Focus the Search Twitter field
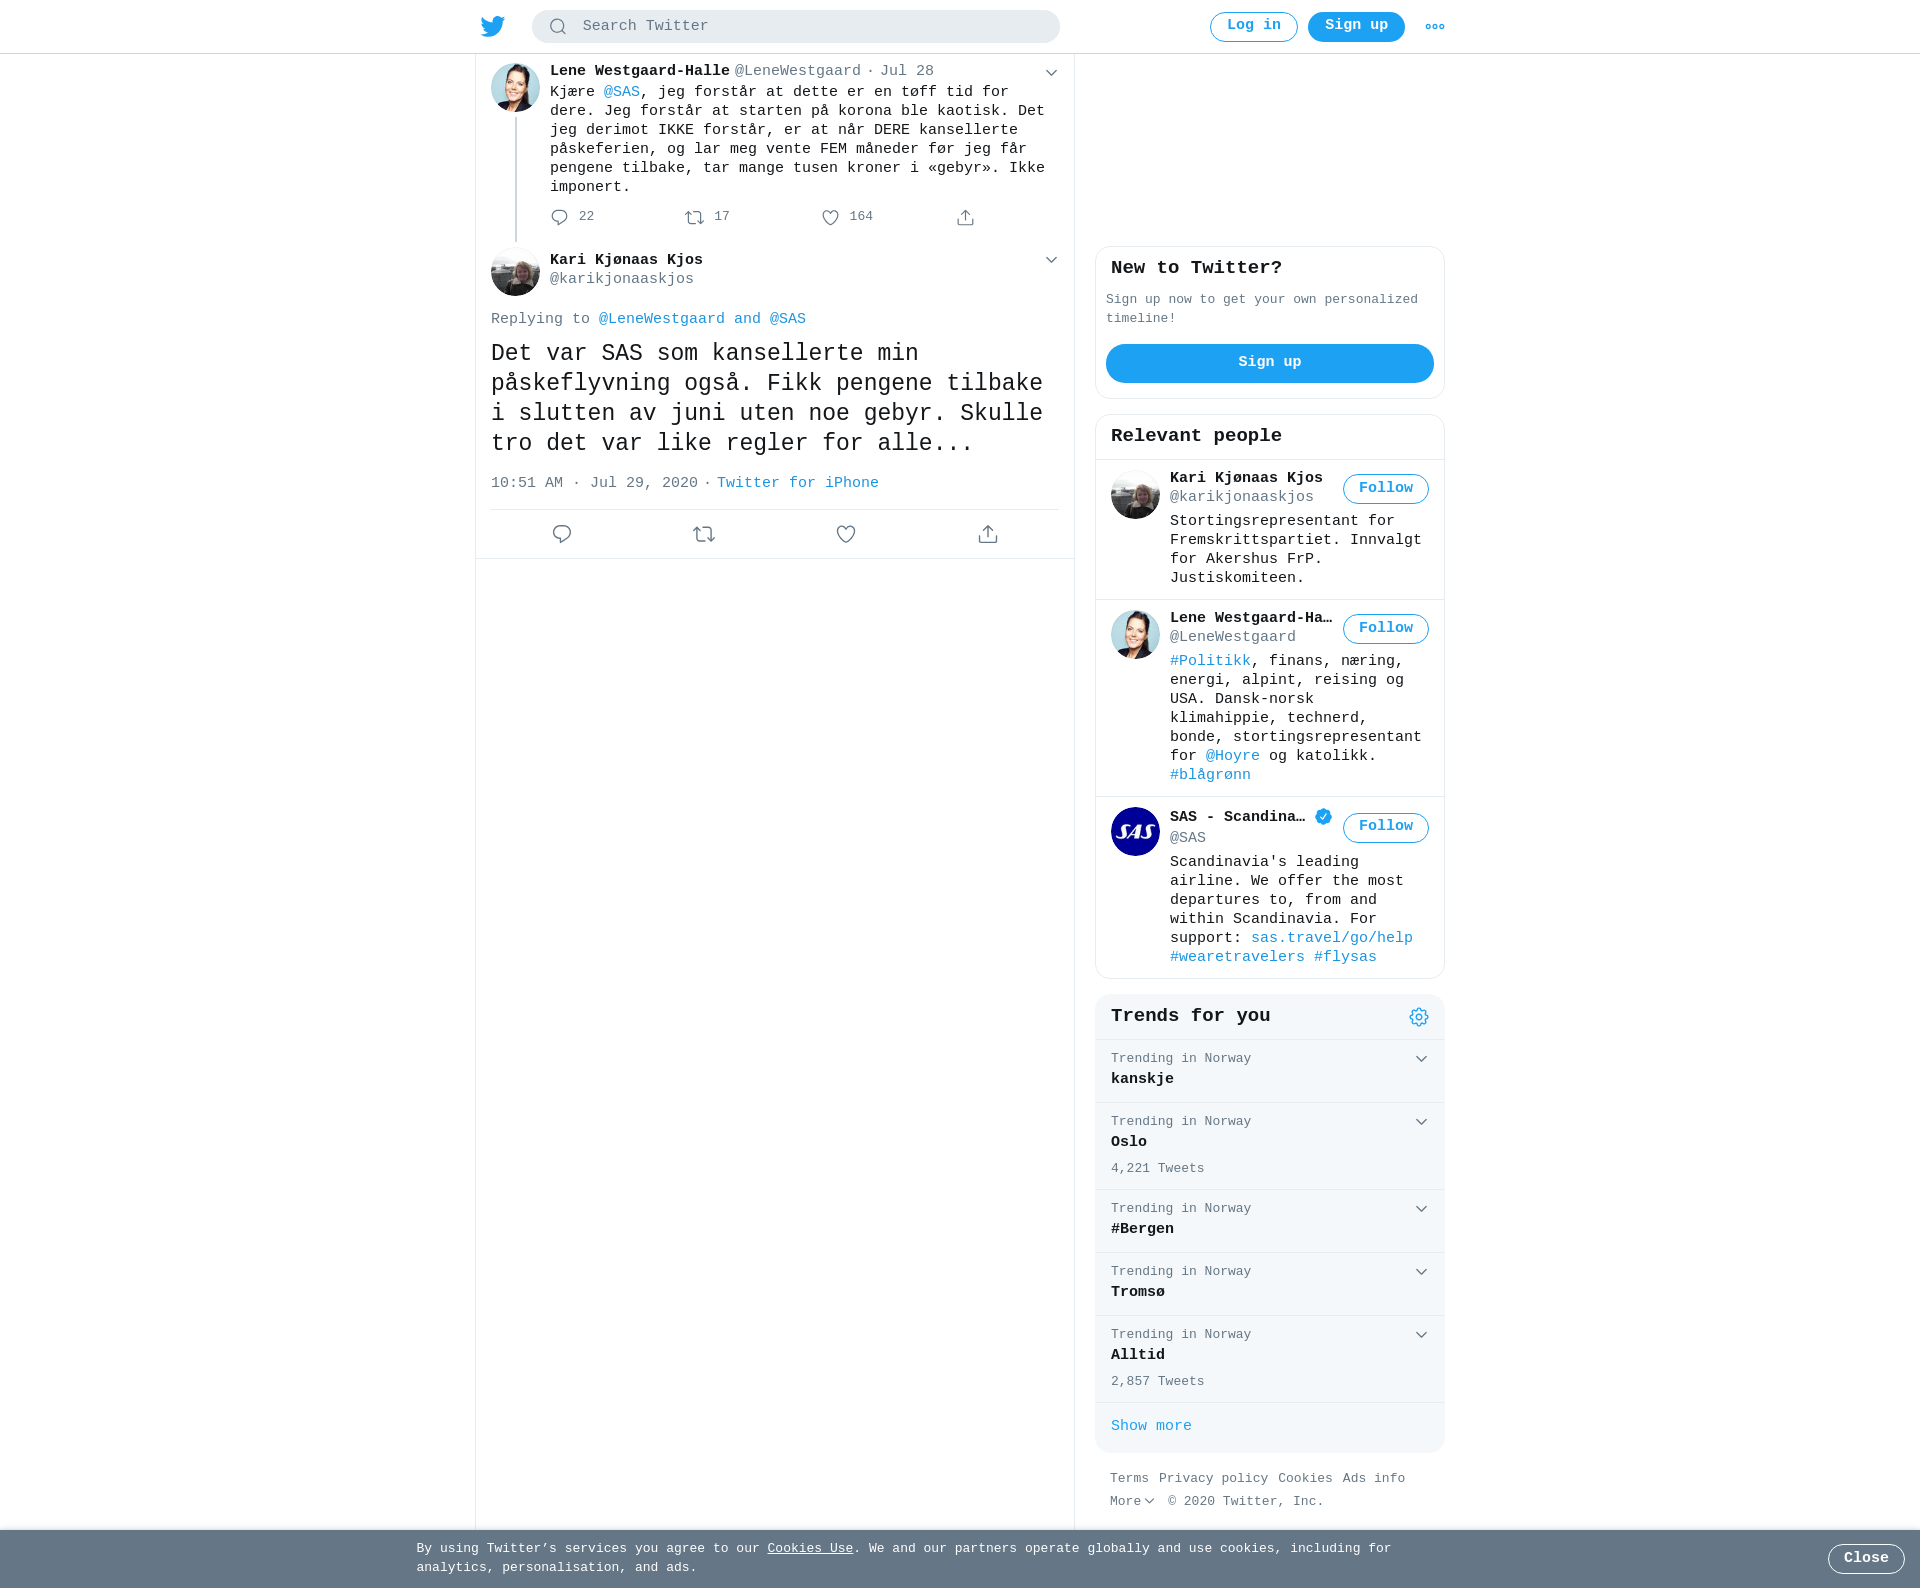Viewport: 1920px width, 1588px height. point(795,26)
